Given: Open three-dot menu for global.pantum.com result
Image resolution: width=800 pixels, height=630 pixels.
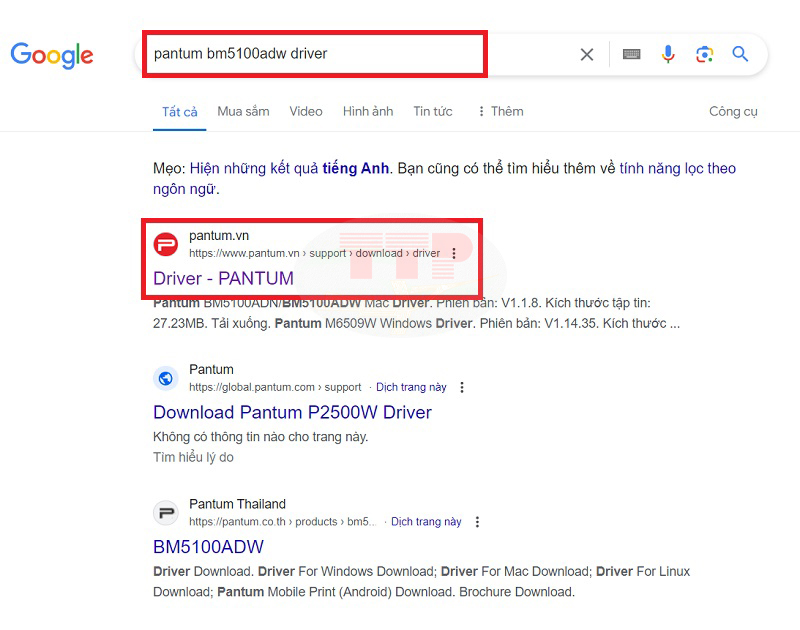Looking at the screenshot, I should click(462, 387).
